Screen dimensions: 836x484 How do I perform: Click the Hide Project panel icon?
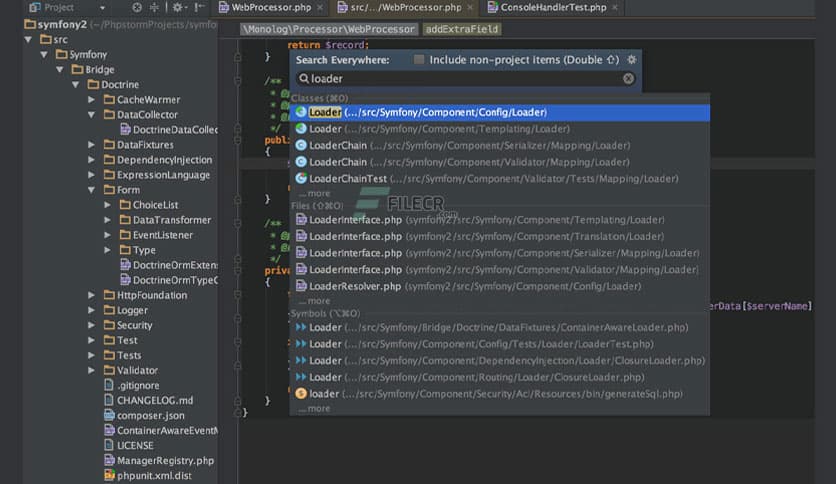[199, 7]
